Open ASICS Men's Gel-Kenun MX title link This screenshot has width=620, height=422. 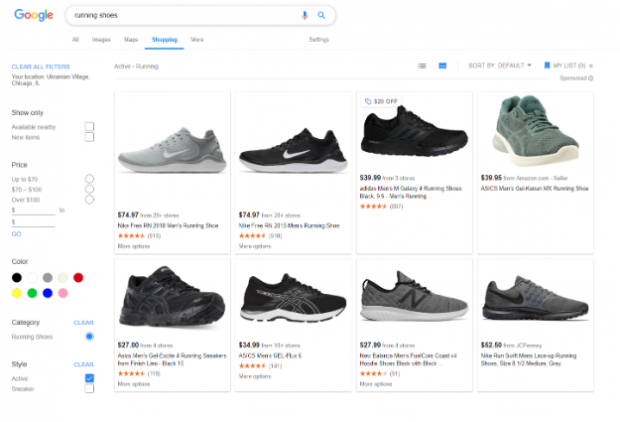tap(535, 189)
